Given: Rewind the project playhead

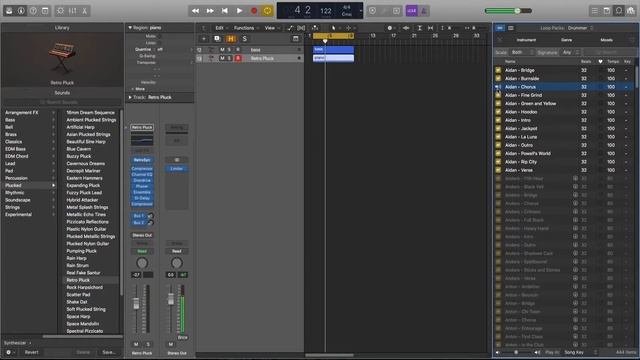Looking at the screenshot, I should tap(196, 11).
